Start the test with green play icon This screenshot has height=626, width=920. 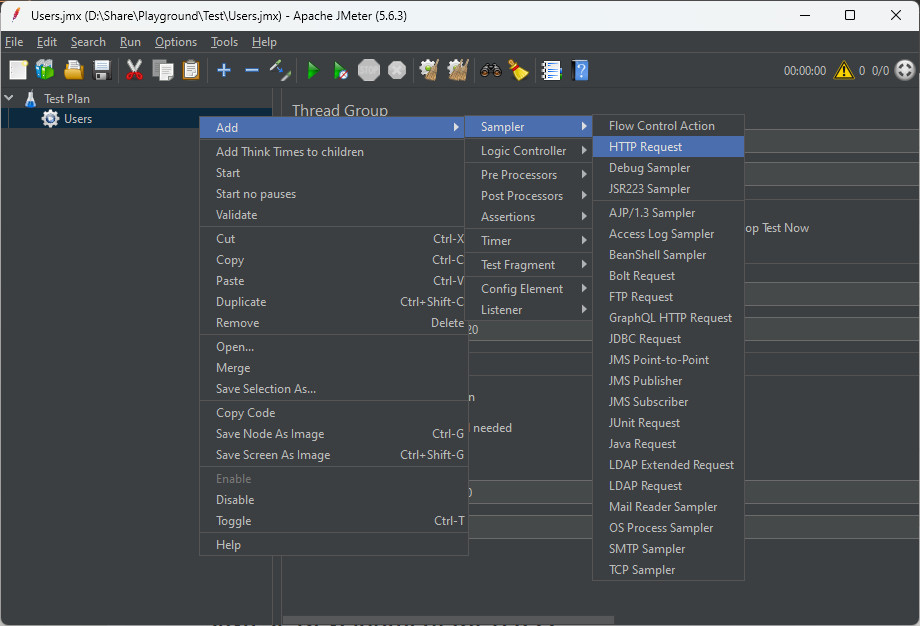[313, 70]
